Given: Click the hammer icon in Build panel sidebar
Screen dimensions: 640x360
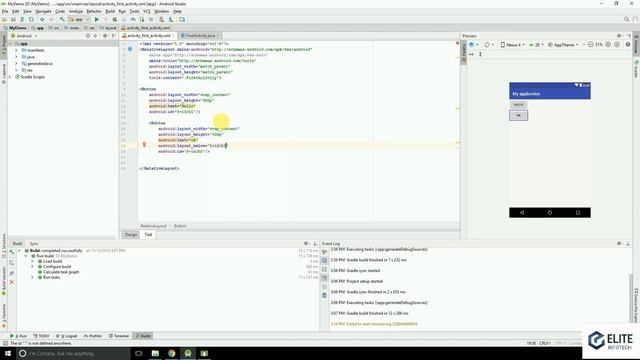Looking at the screenshot, I should [11, 252].
